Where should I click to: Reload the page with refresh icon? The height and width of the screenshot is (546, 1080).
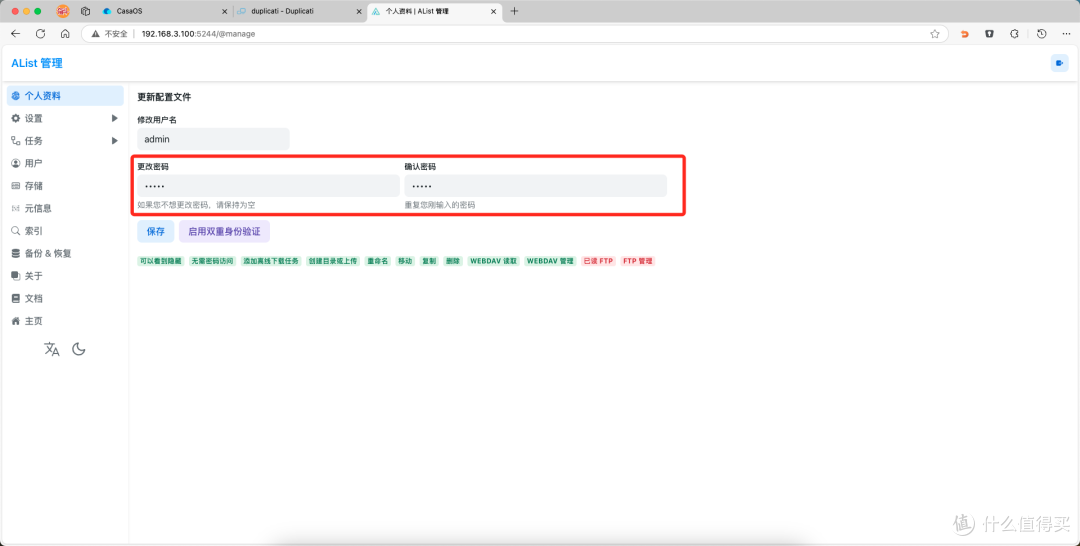click(x=41, y=34)
